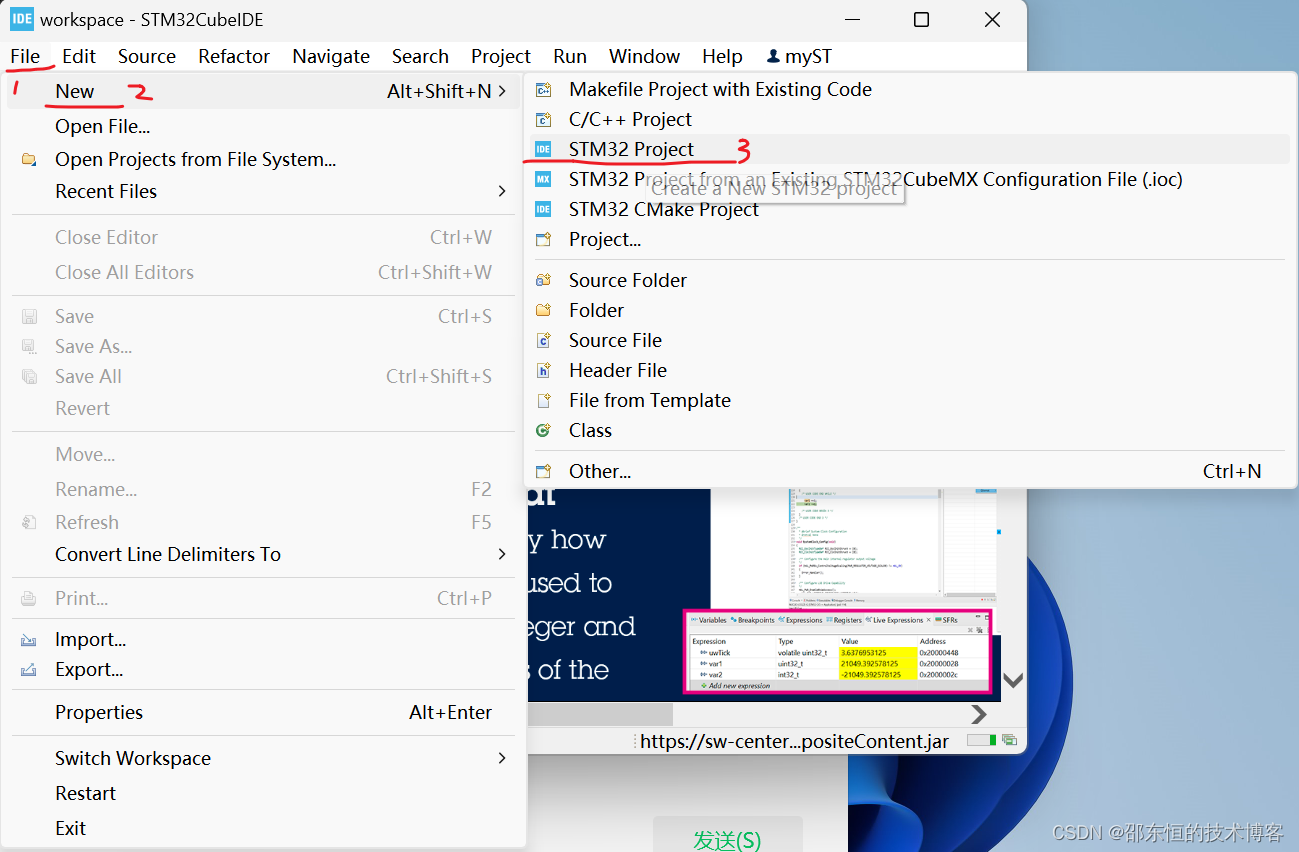The height and width of the screenshot is (852, 1299).
Task: Click the Live Expressions screenshot thumbnail
Action: click(838, 652)
